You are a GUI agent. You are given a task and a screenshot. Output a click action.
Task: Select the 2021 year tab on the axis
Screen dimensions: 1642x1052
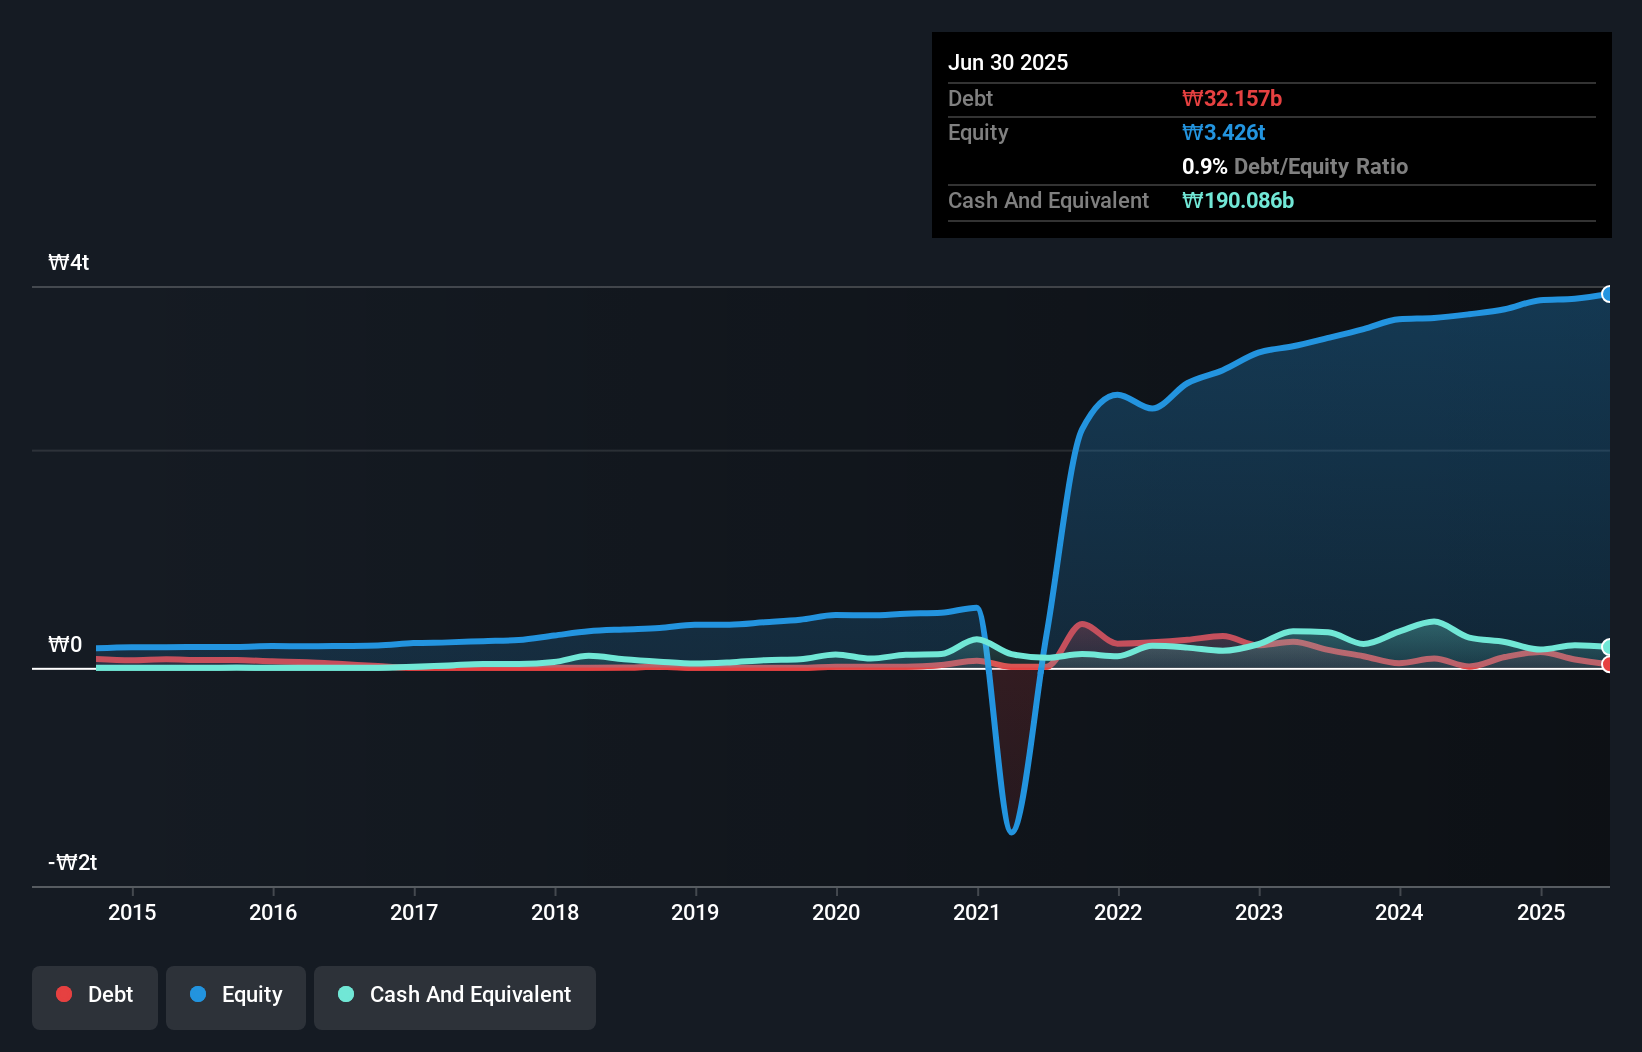point(977,912)
